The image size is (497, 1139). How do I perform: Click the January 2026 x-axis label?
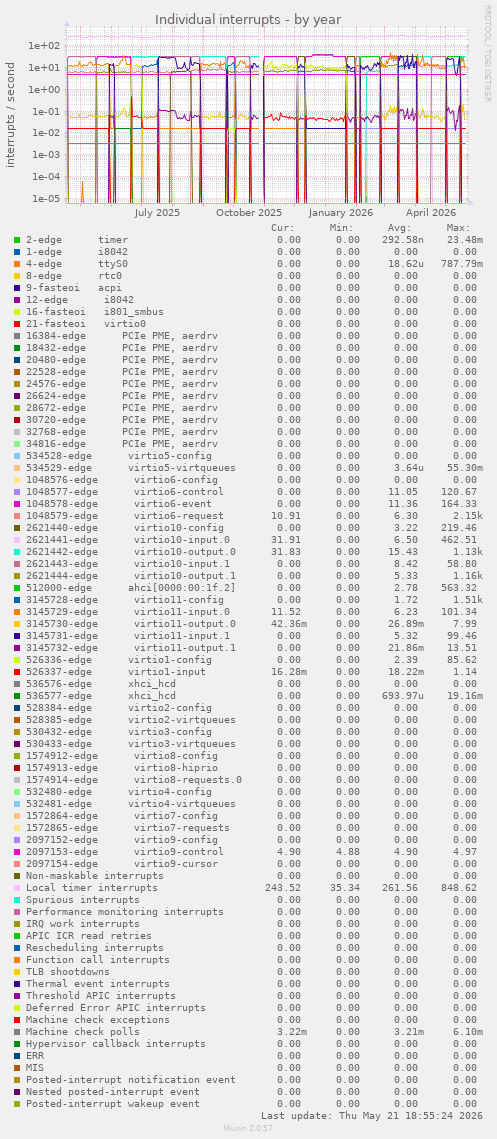(x=341, y=213)
